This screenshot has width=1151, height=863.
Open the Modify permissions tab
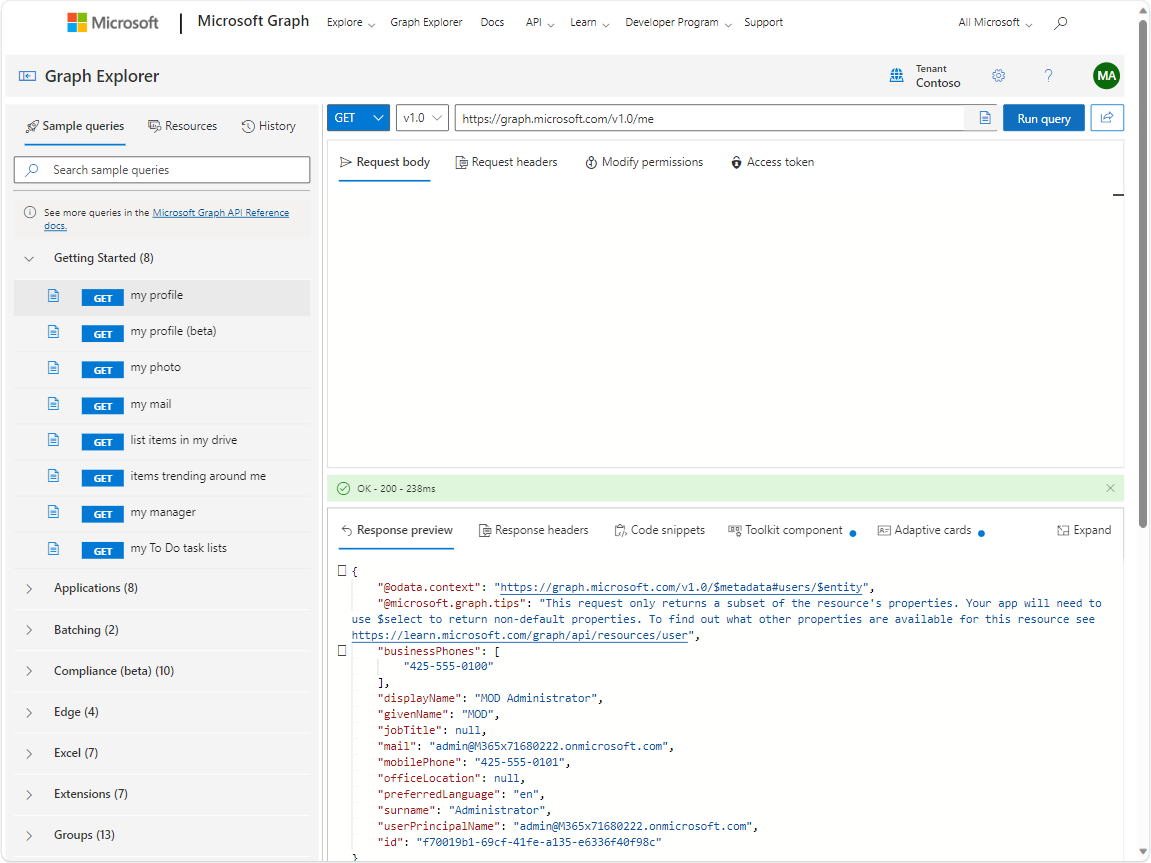point(644,162)
